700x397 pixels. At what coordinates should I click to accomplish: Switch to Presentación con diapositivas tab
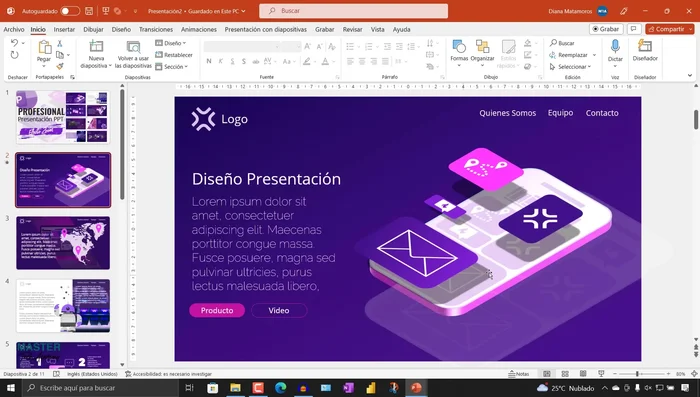coord(266,29)
